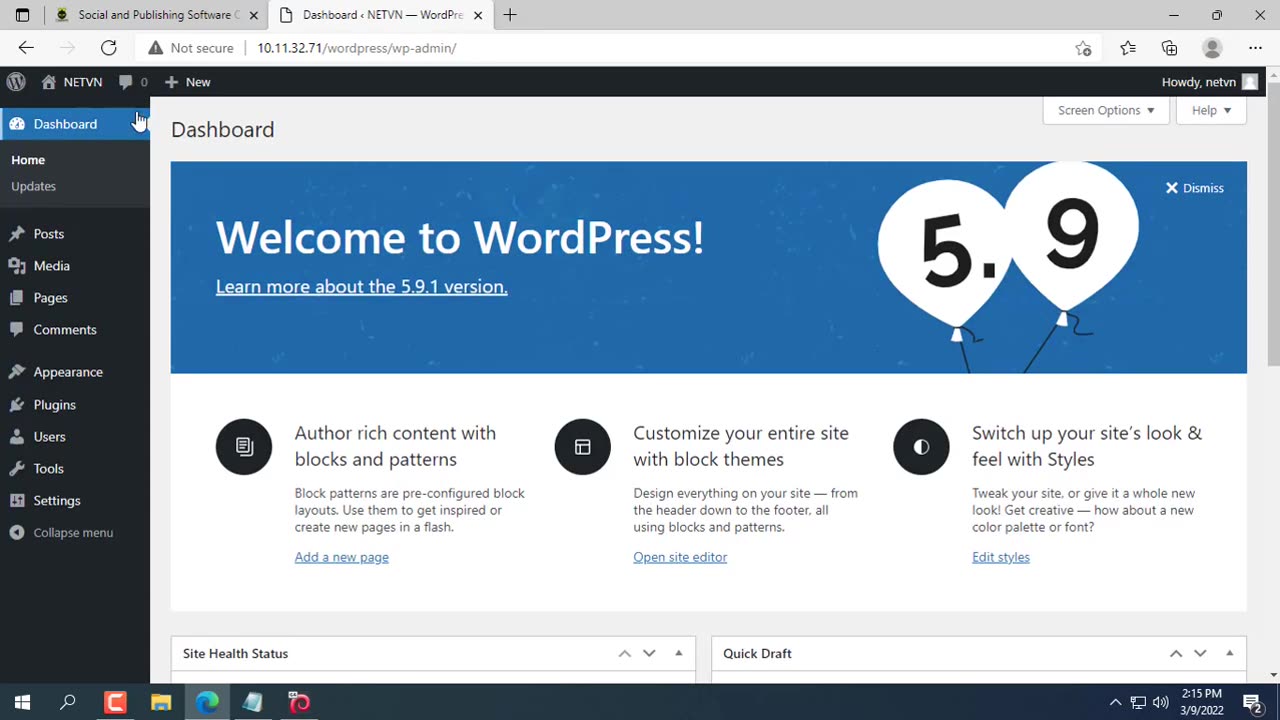Image resolution: width=1280 pixels, height=720 pixels.
Task: Click Edit styles link
Action: tap(1001, 557)
